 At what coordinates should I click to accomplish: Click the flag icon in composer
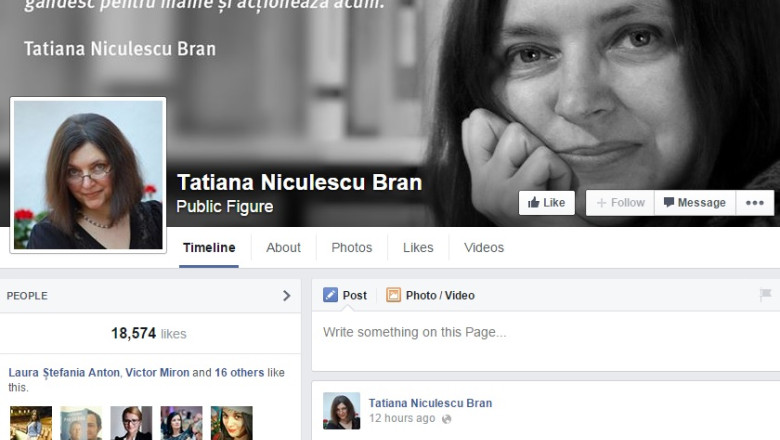pyautogui.click(x=765, y=295)
